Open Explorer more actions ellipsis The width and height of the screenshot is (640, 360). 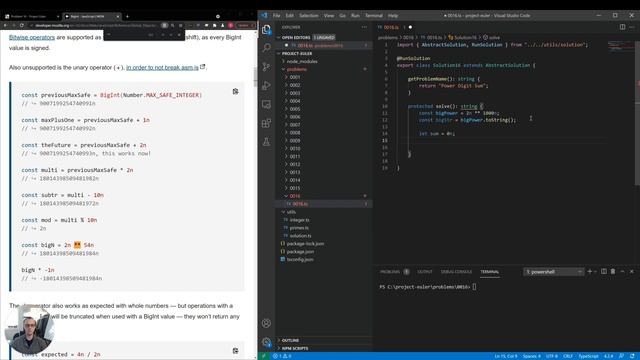(364, 27)
